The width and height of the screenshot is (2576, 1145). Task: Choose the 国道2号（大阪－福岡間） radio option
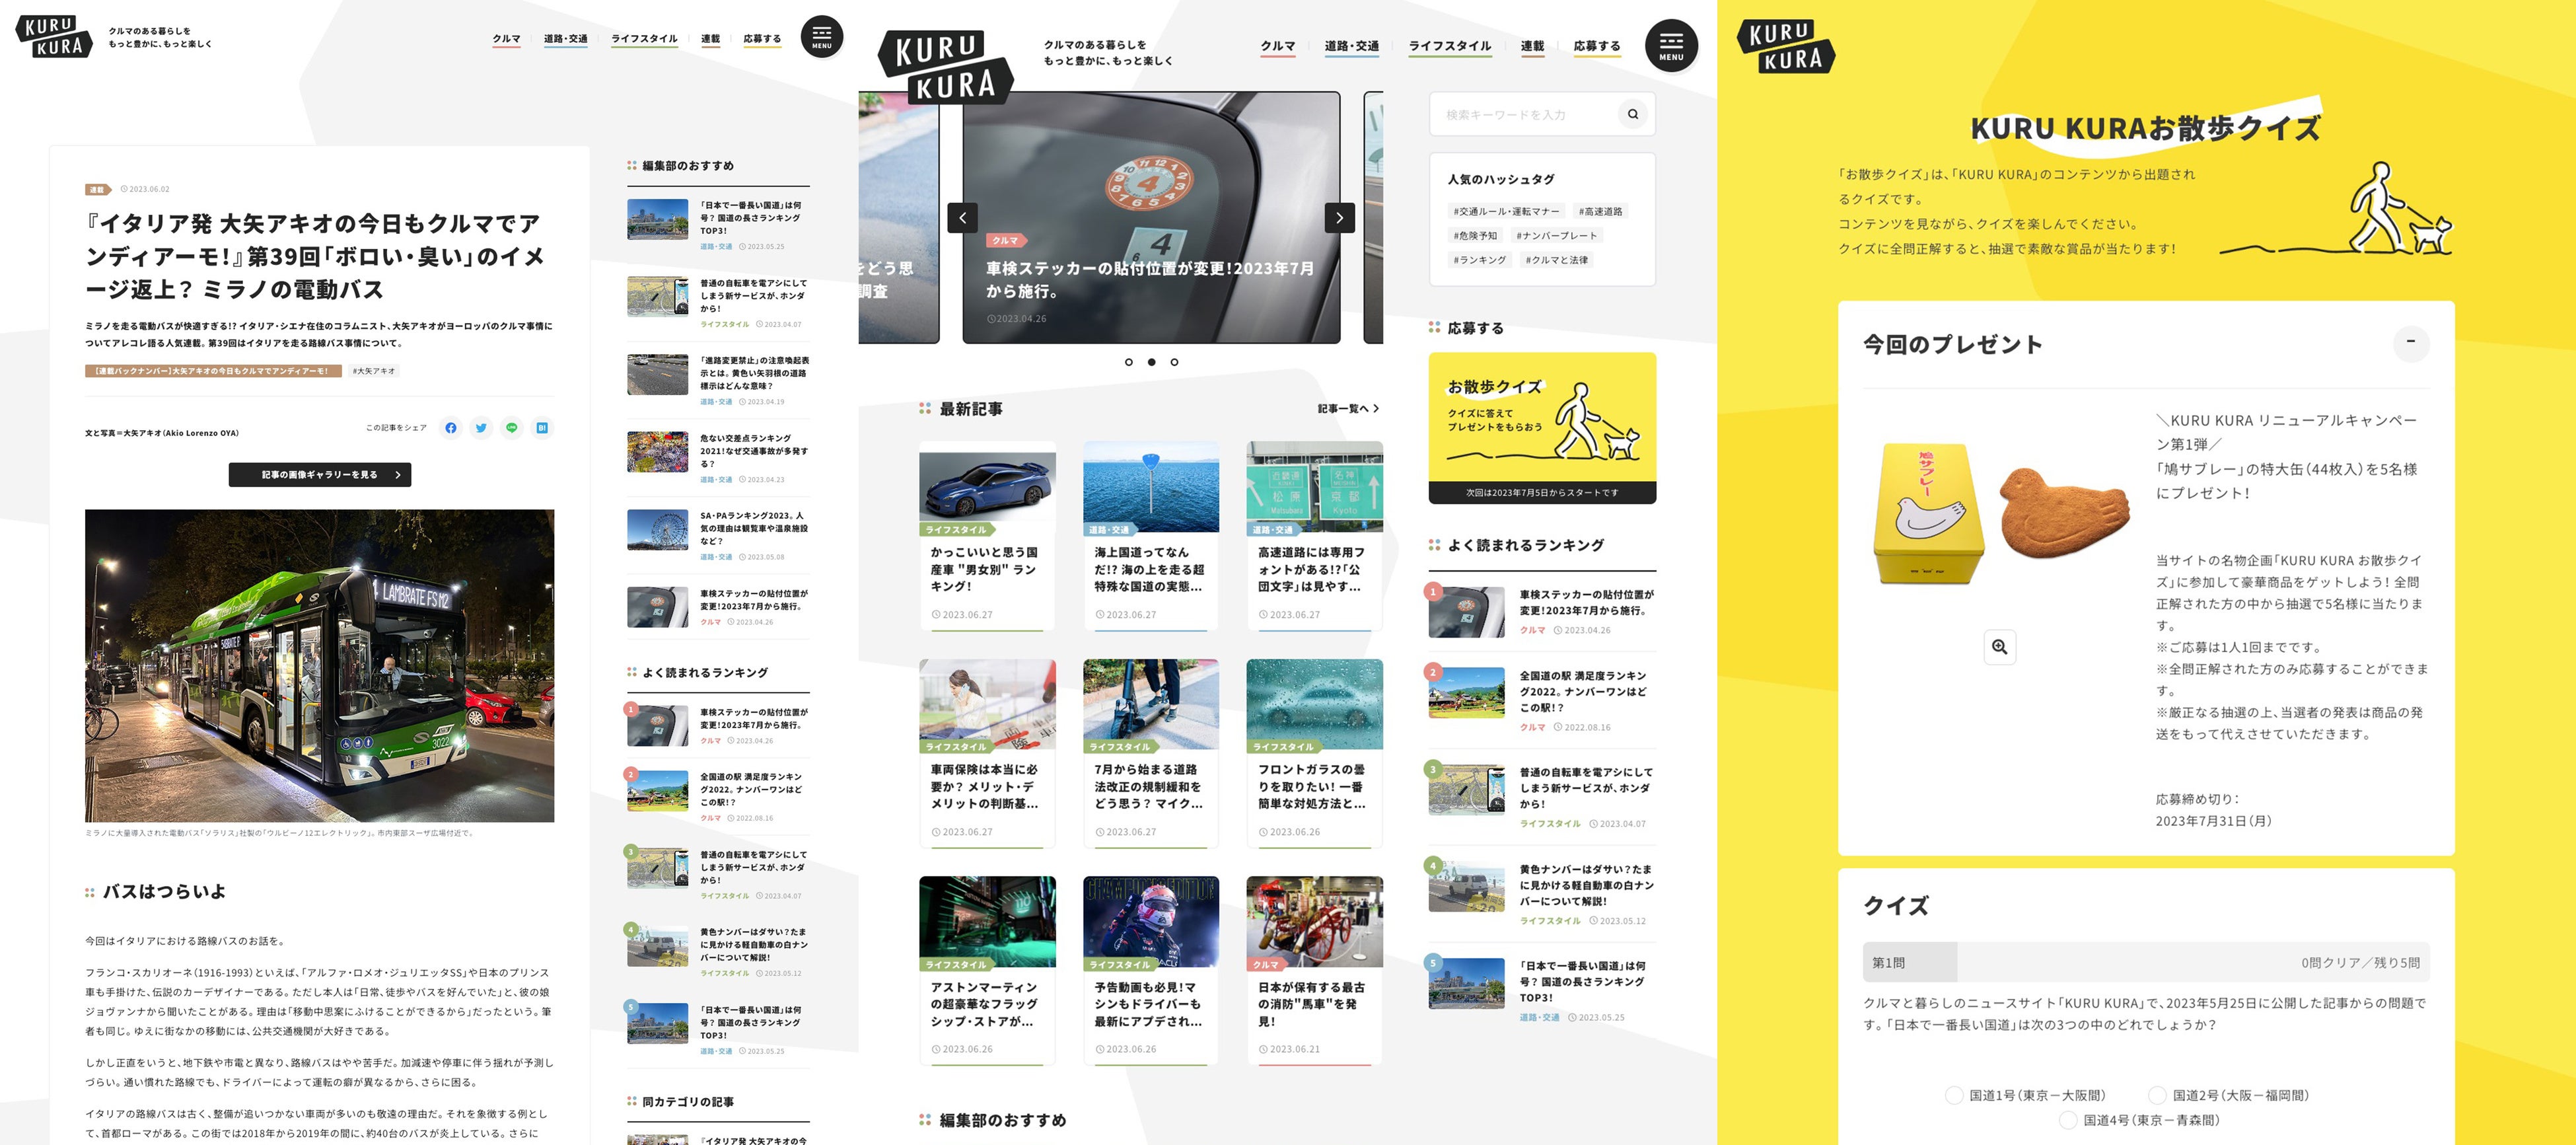click(2157, 1095)
